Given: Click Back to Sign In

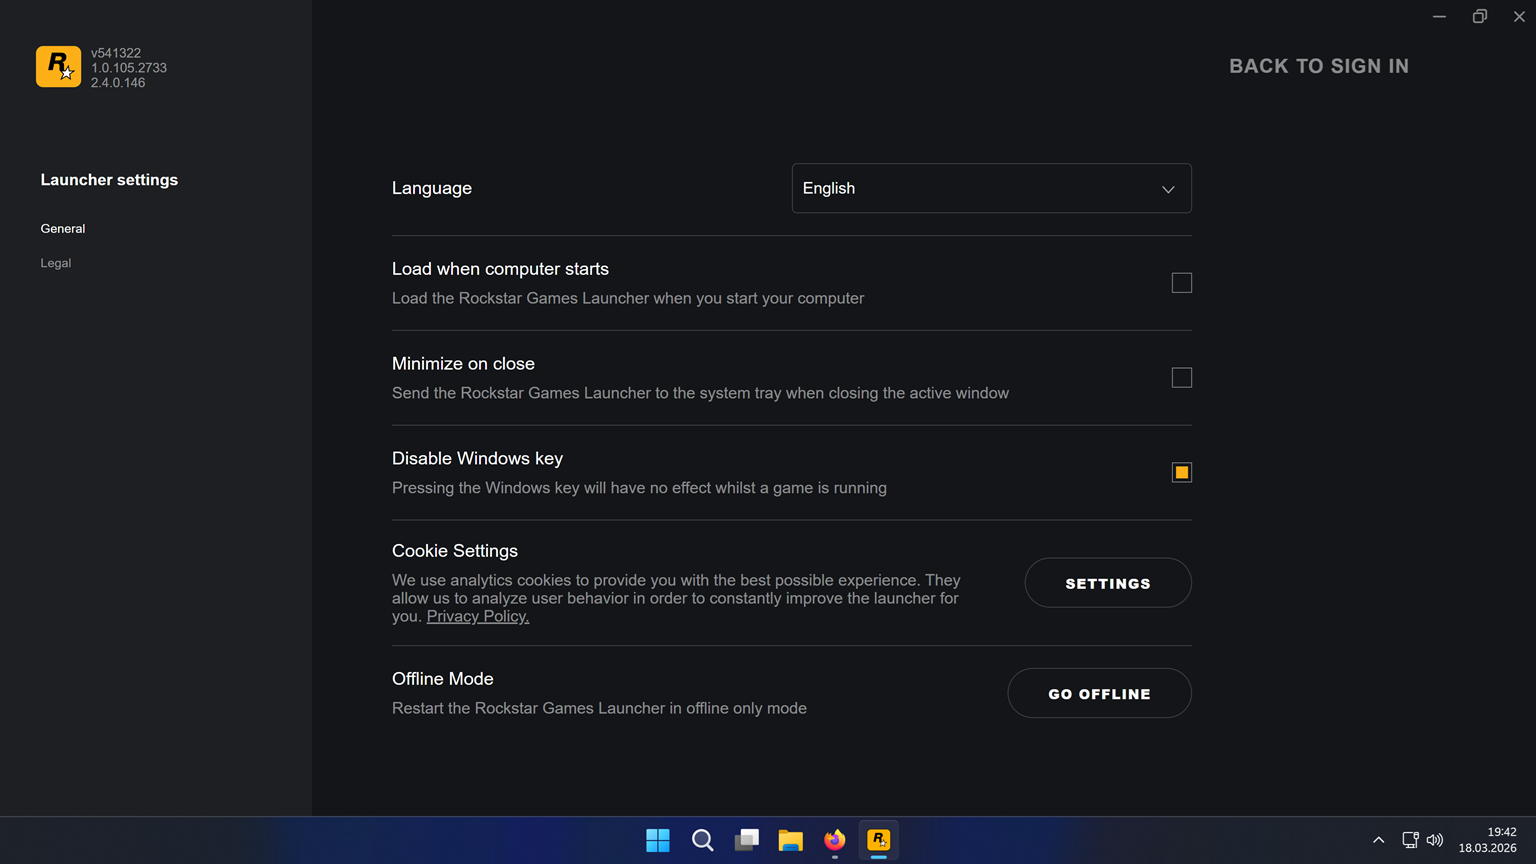Looking at the screenshot, I should [x=1319, y=66].
